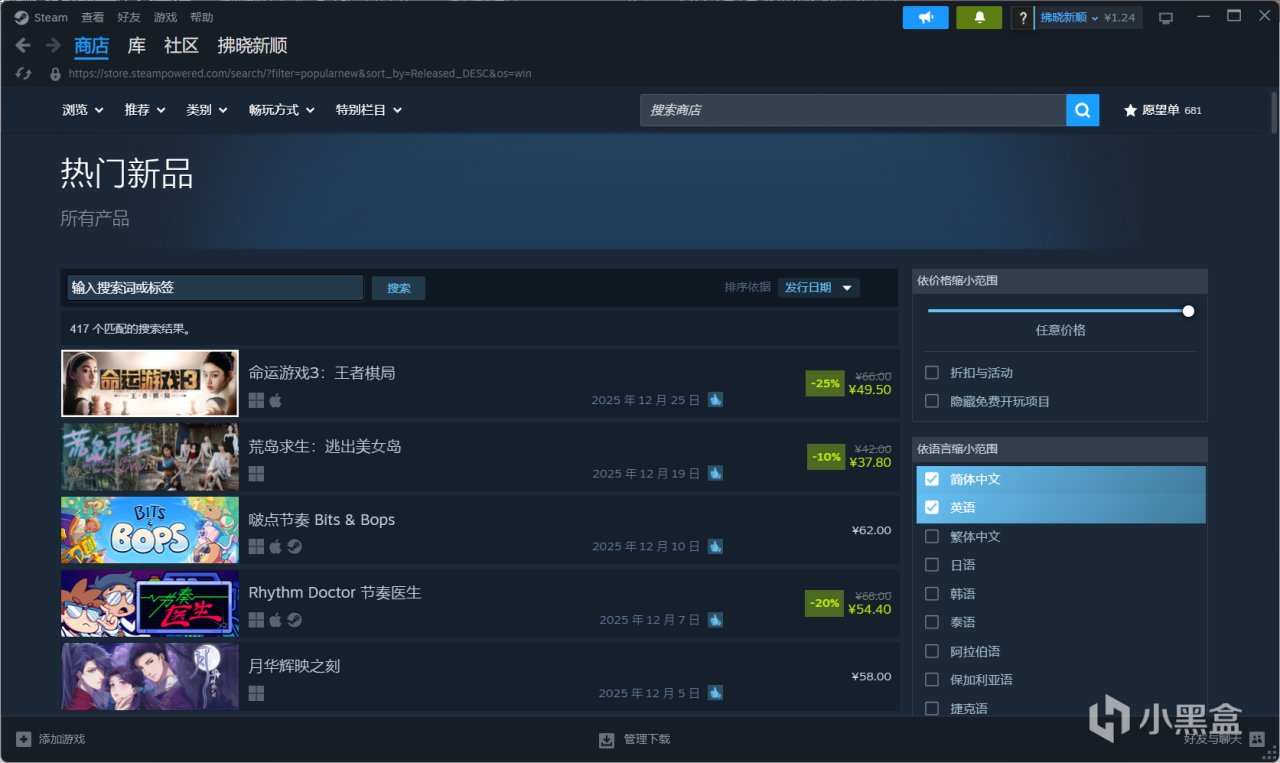Switch to Big Picture mode icon
Viewport: 1280px width, 763px height.
1165,18
